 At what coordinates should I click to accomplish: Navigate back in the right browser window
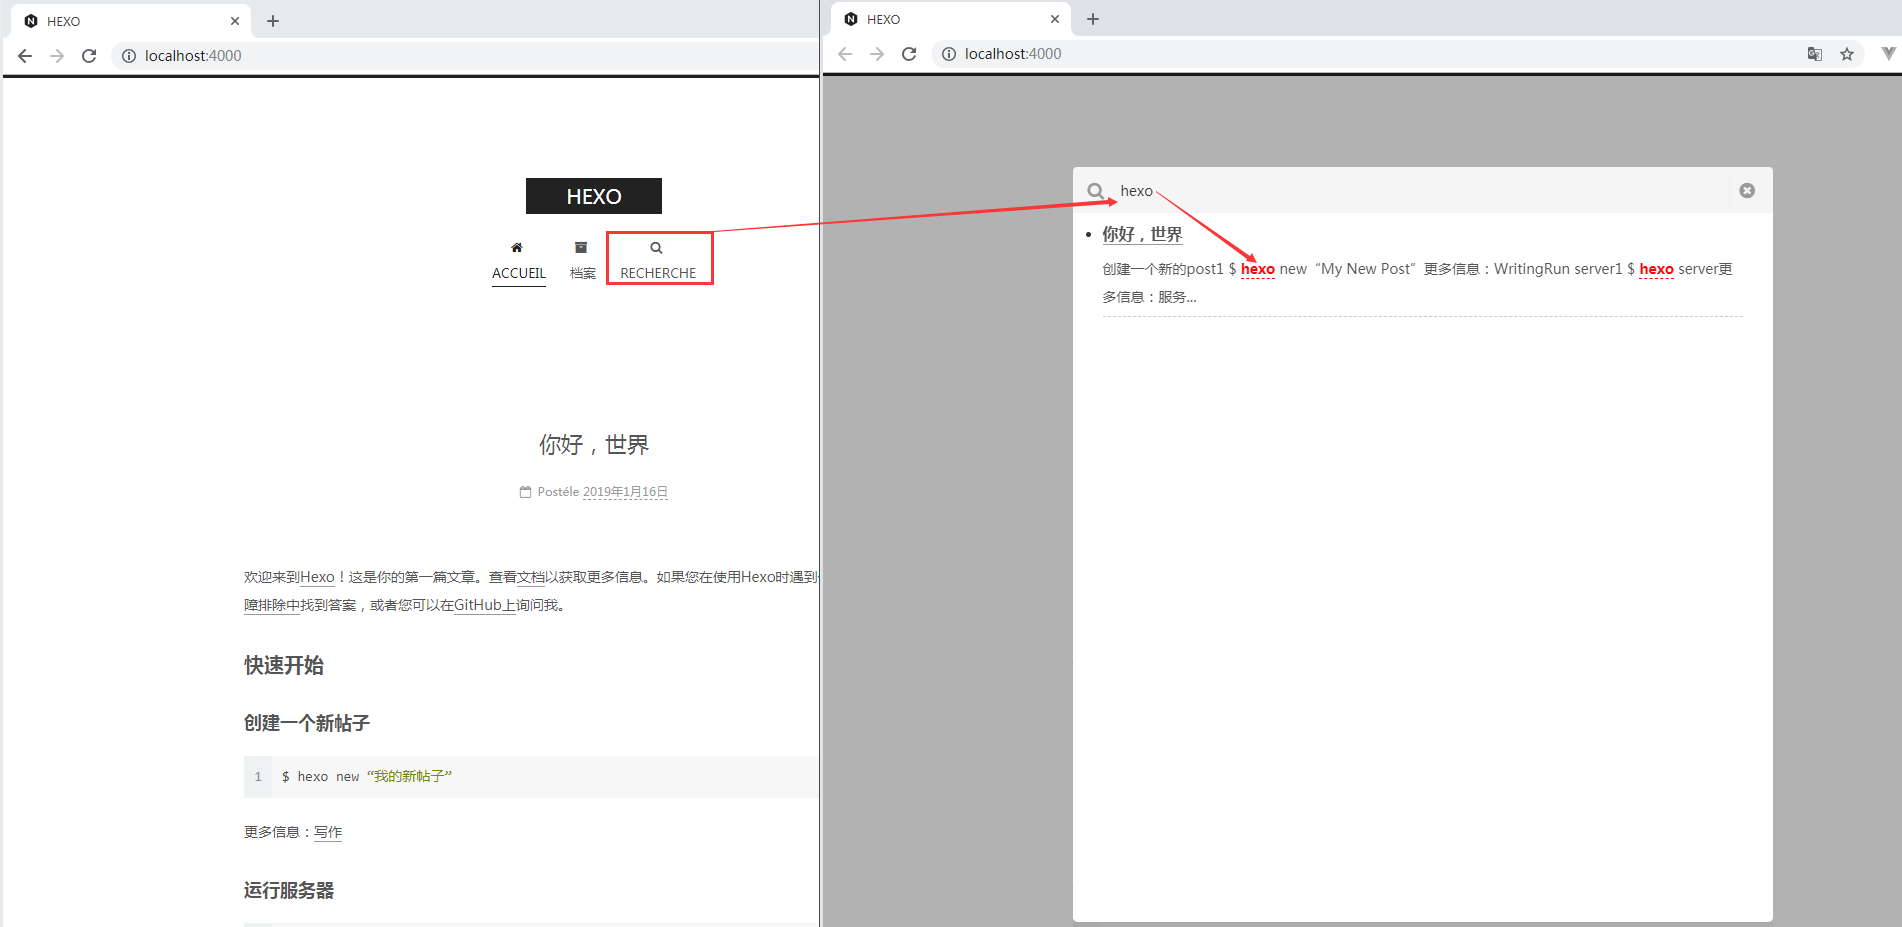tap(845, 54)
